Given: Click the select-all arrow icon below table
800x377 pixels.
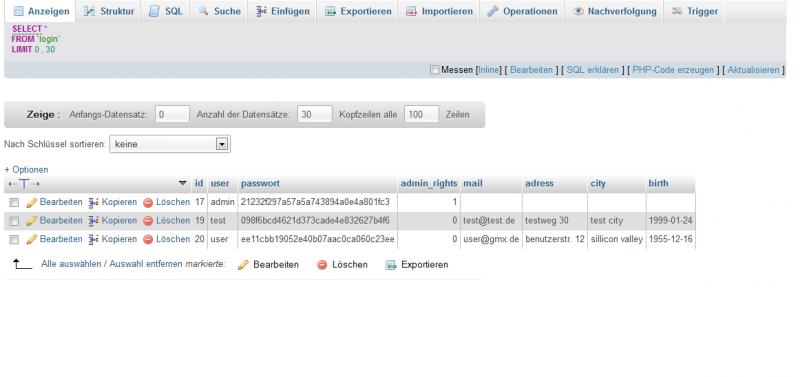Looking at the screenshot, I should pos(22,264).
